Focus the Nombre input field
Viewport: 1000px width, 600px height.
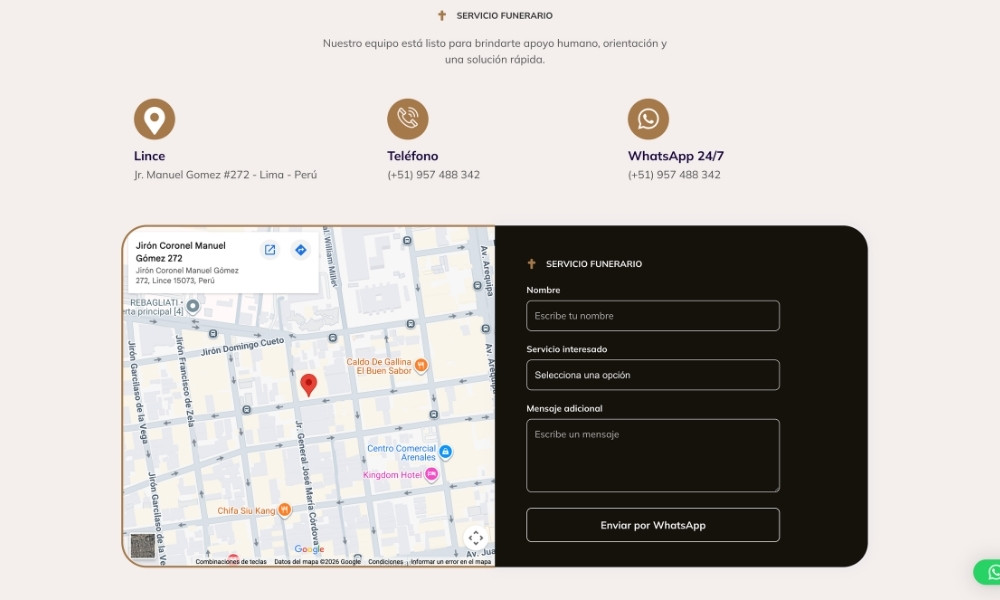coord(652,316)
